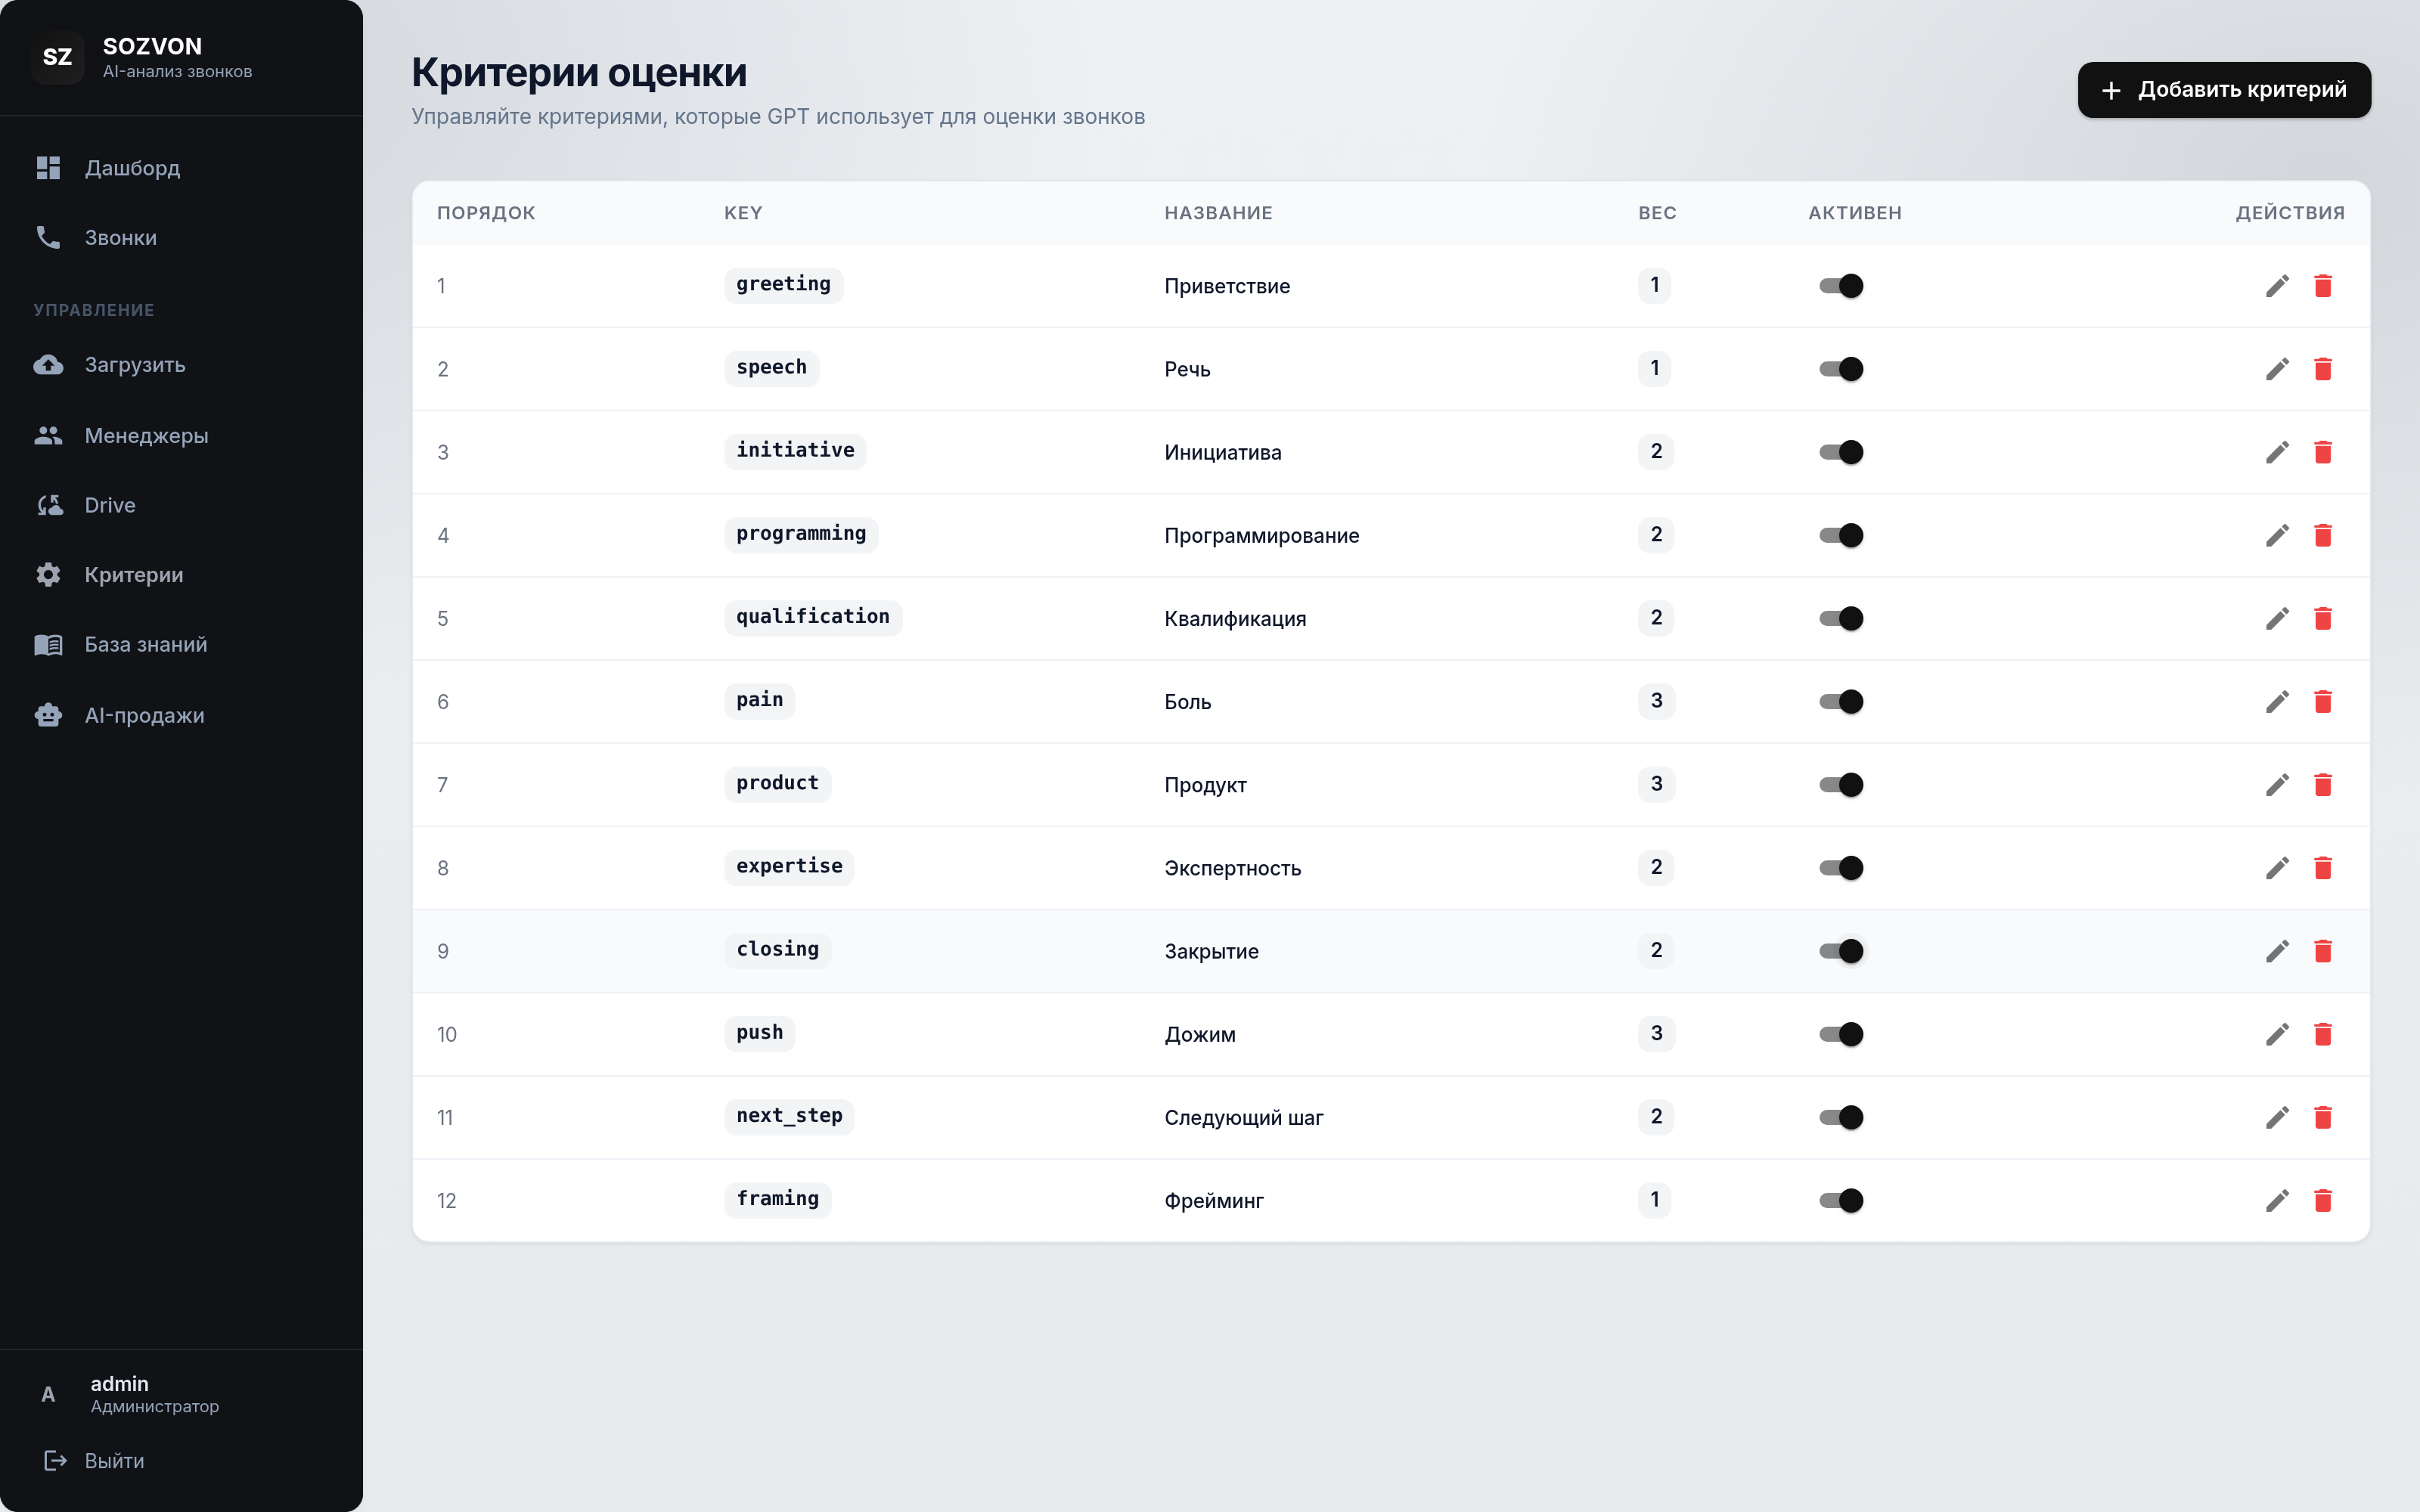Delete the speech criterion via trash icon

click(x=2323, y=369)
